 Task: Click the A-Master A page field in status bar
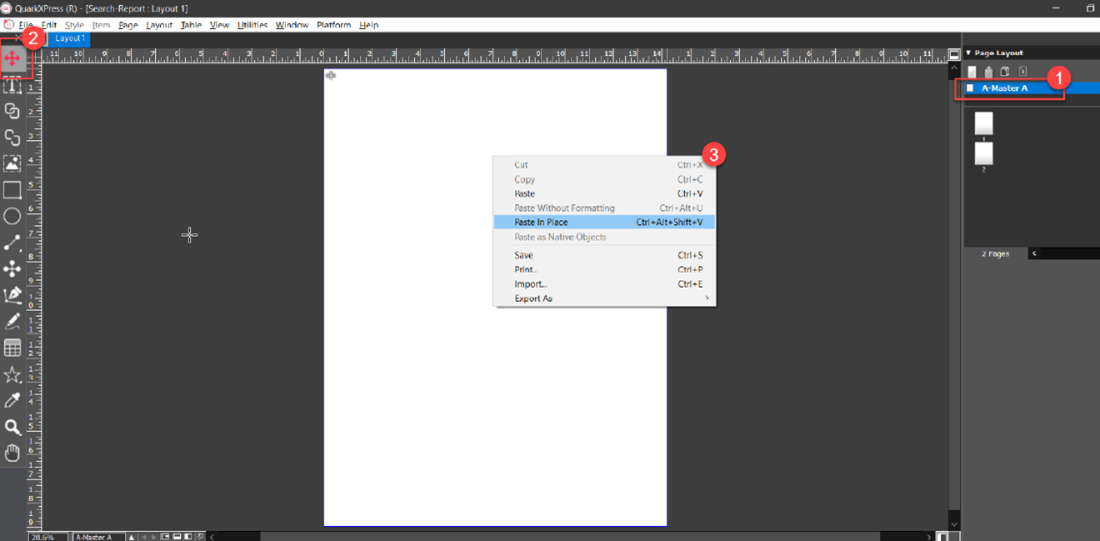pos(98,537)
